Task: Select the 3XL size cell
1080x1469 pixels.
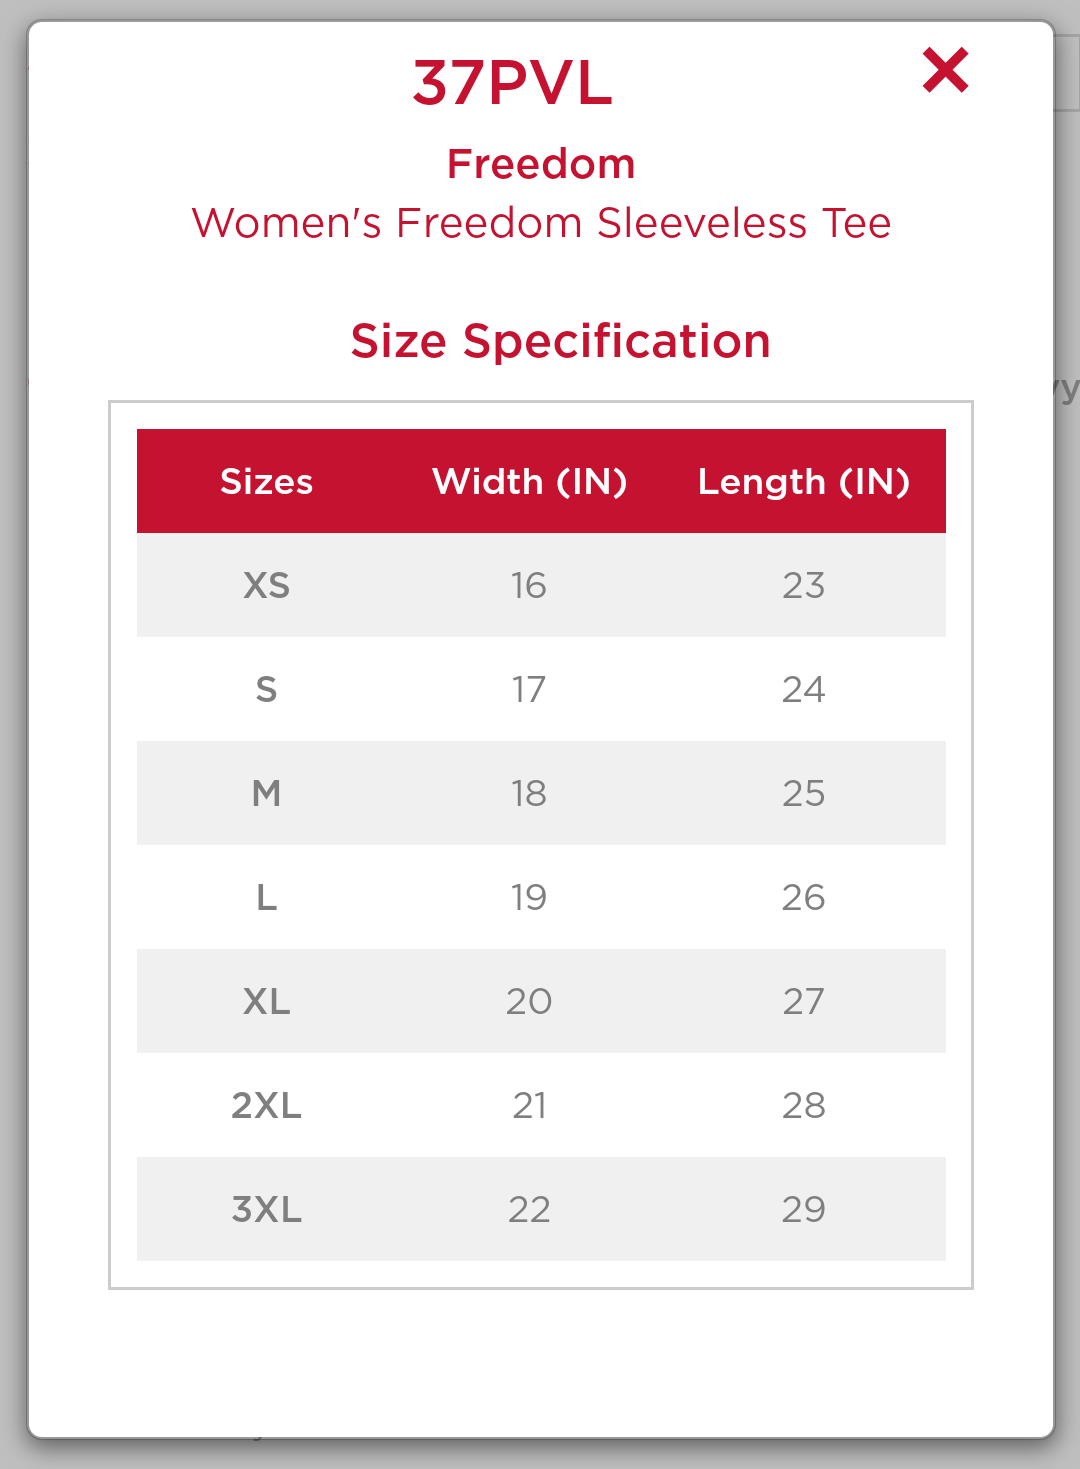Action: click(266, 1210)
